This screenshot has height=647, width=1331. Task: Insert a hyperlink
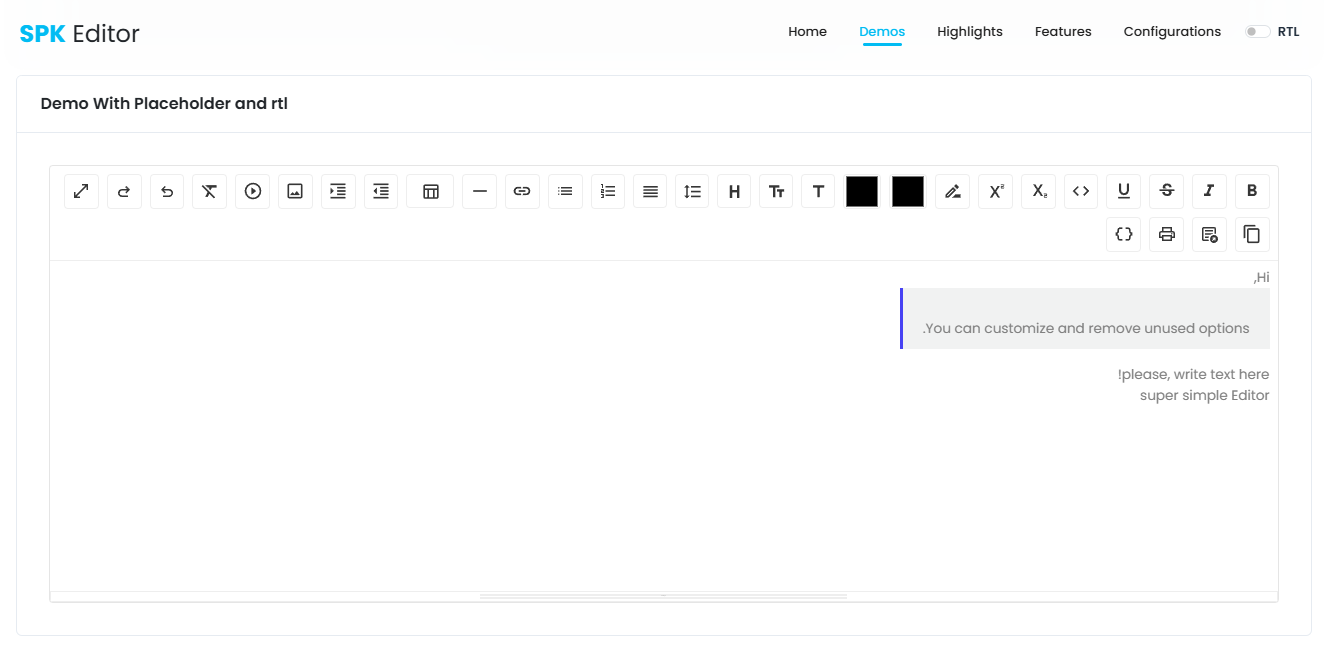pos(522,191)
